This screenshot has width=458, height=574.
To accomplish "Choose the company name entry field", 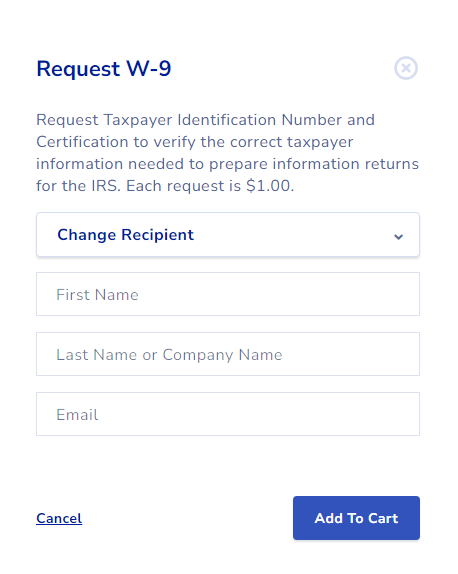I will (228, 354).
